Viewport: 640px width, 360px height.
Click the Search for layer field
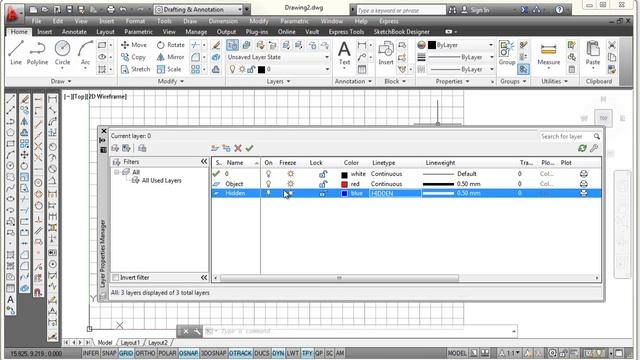click(x=566, y=136)
